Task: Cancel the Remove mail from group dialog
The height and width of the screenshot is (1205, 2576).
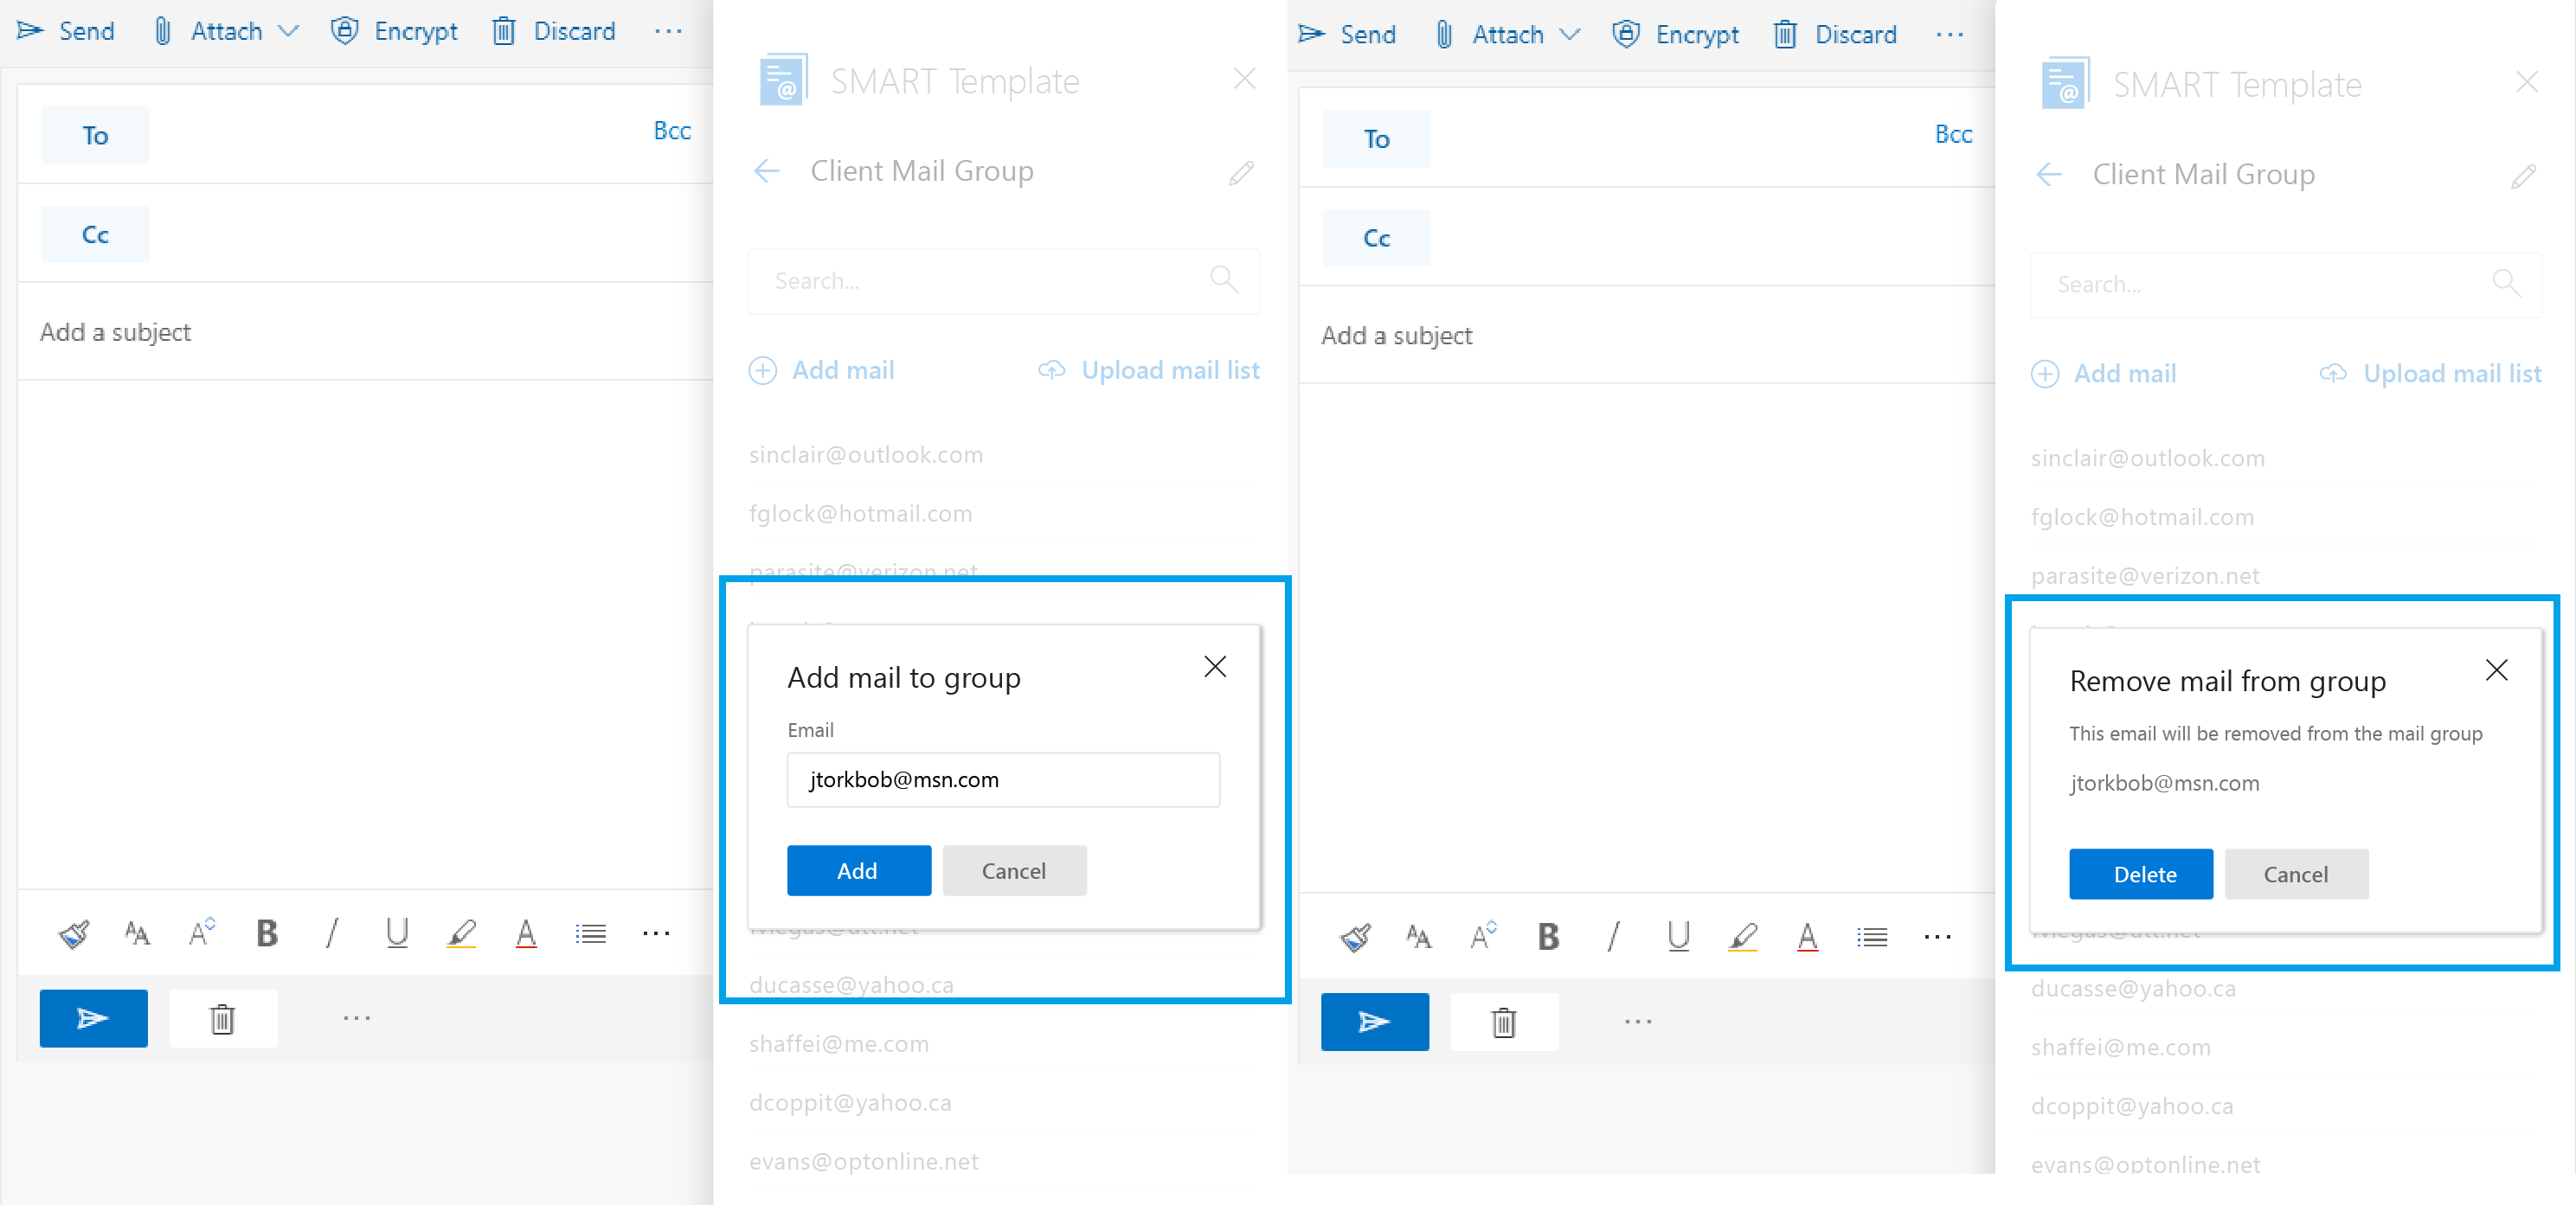Action: 2296,873
